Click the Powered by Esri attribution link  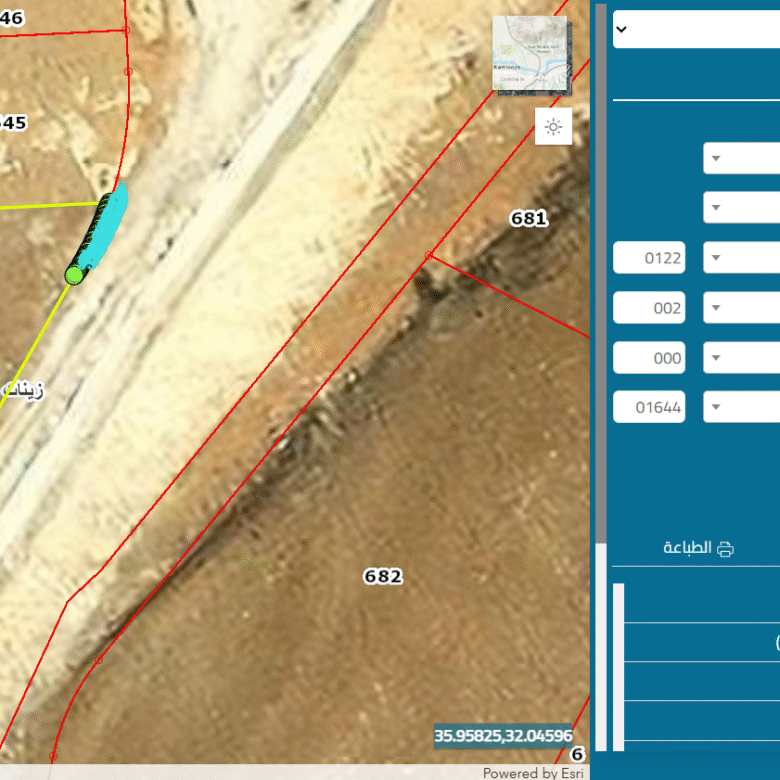point(519,772)
